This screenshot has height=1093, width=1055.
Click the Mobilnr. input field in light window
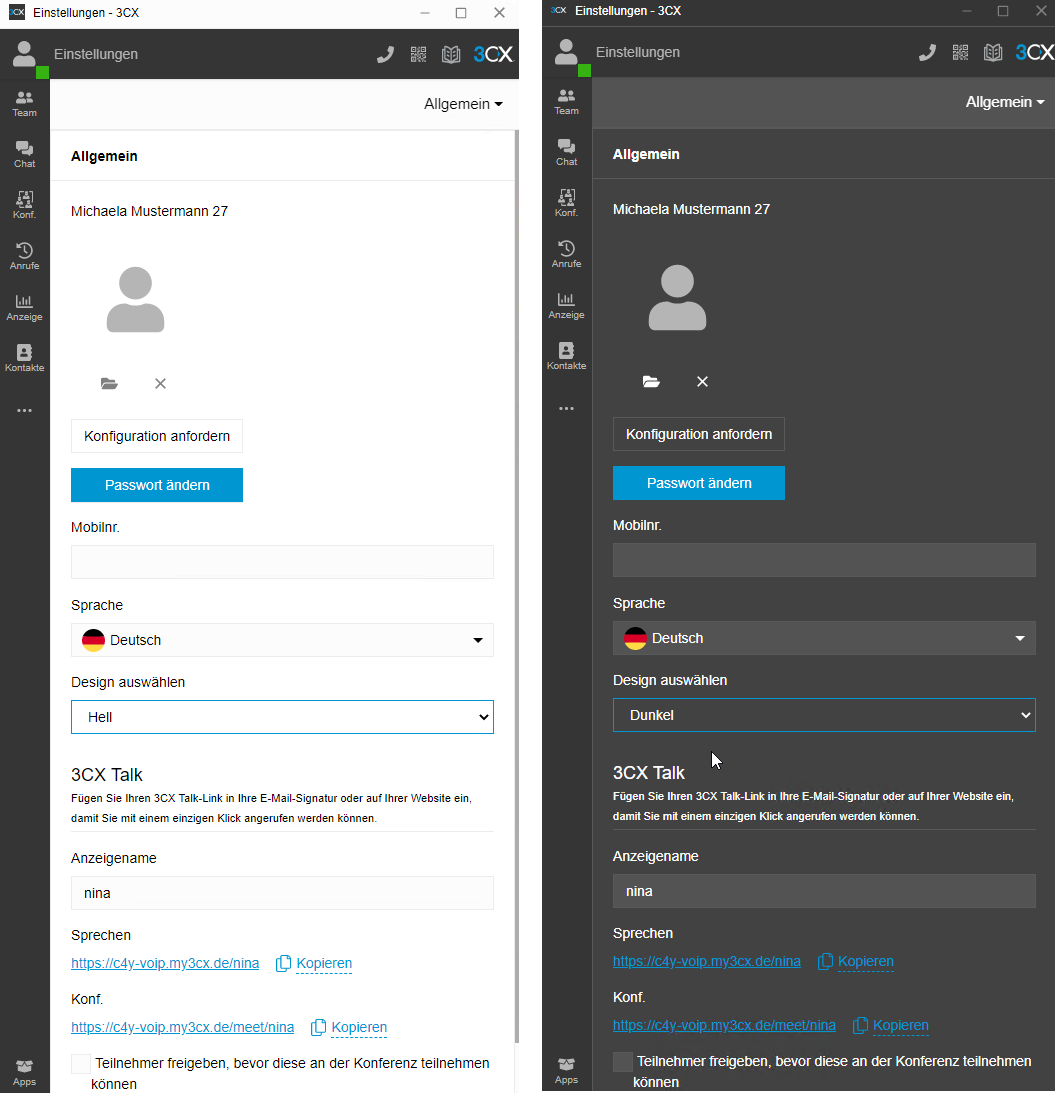[282, 562]
